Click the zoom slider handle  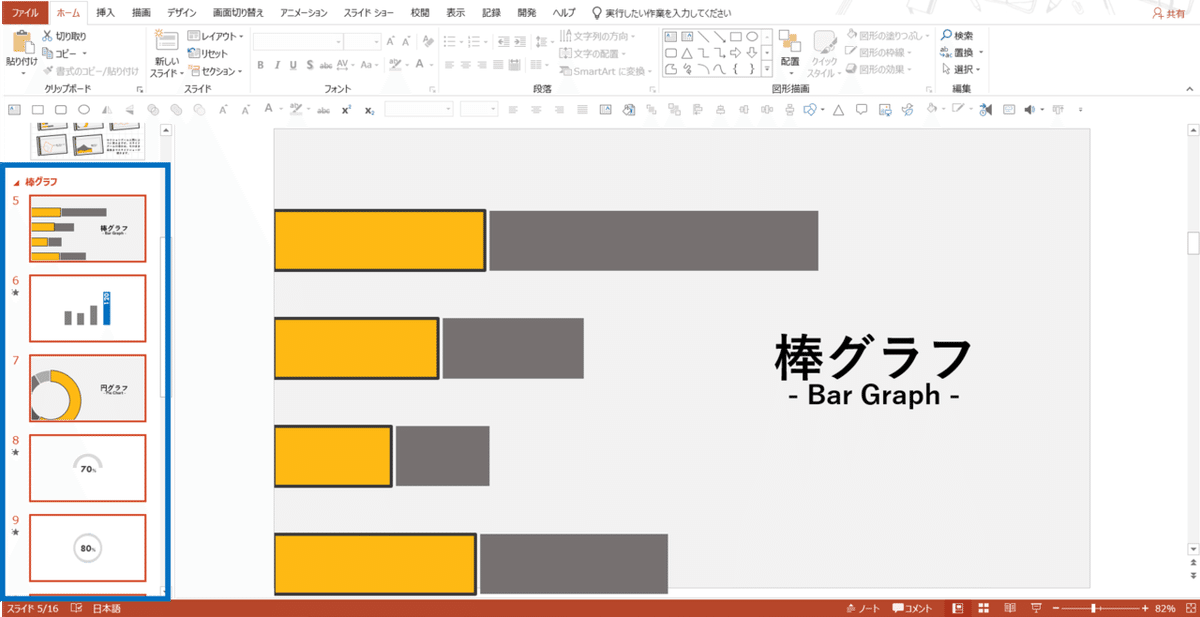point(1095,608)
